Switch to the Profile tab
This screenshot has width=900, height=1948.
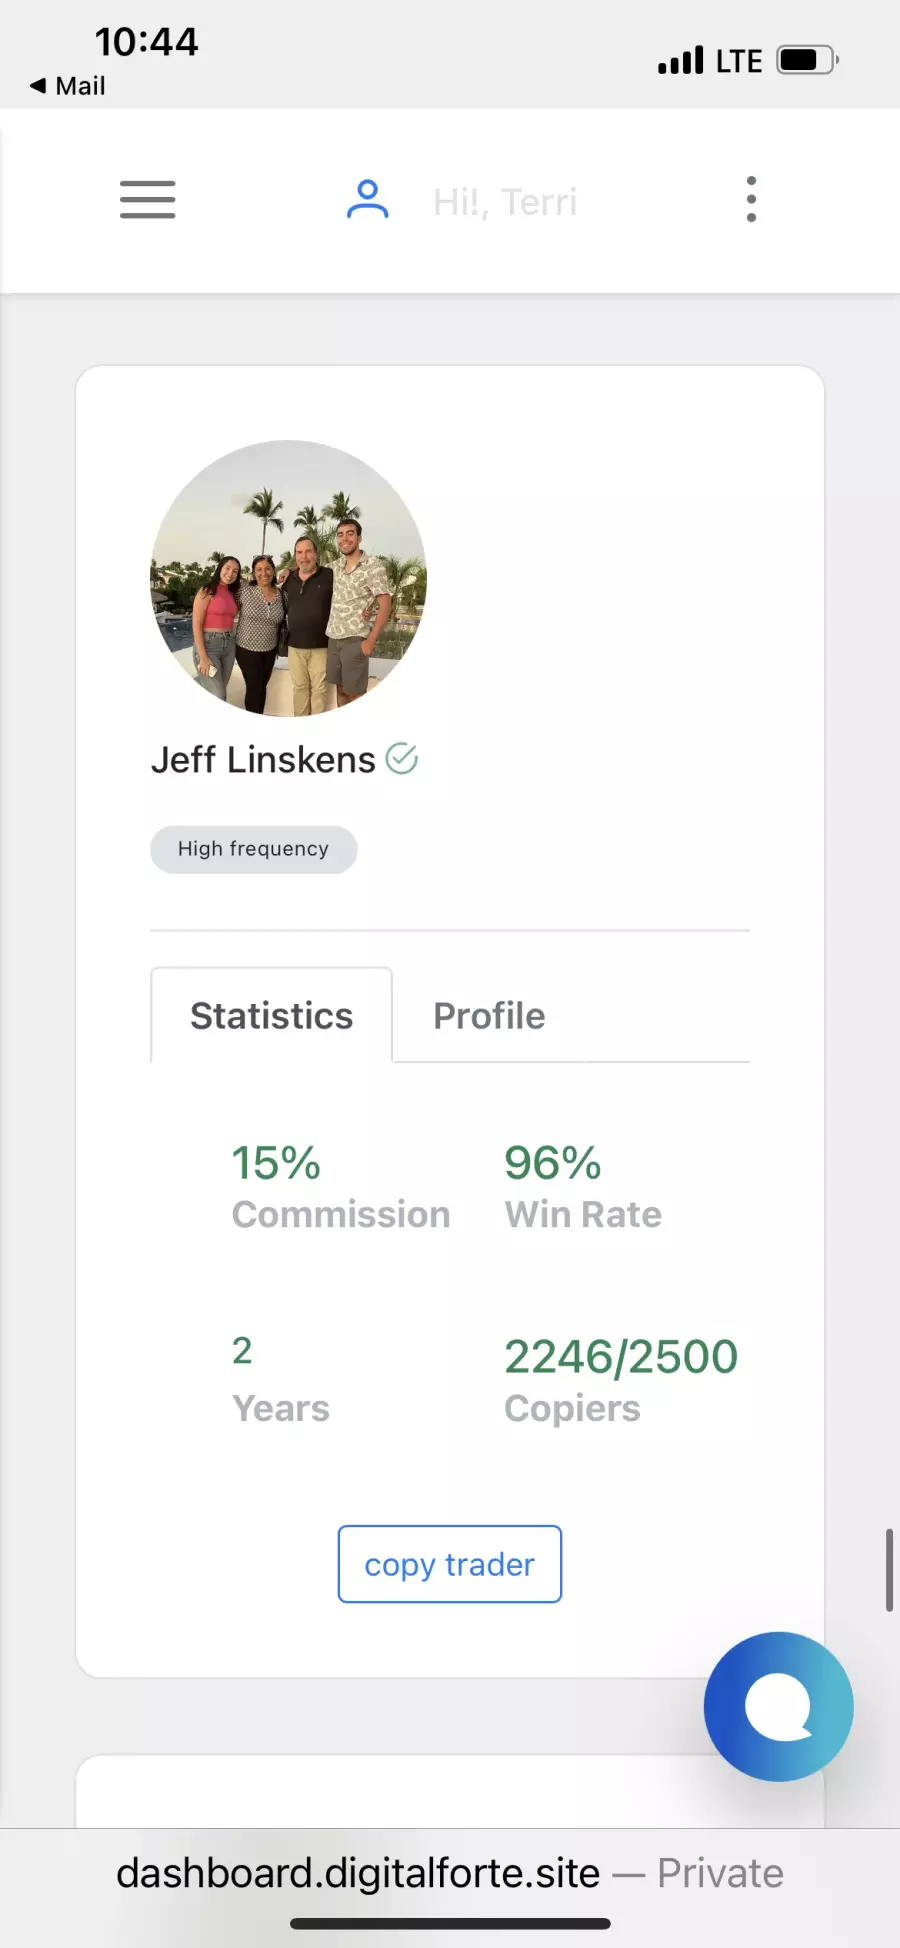(x=489, y=1016)
